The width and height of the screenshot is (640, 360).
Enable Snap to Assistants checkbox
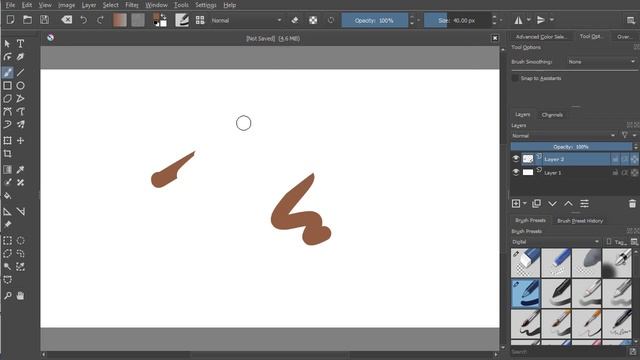point(515,78)
